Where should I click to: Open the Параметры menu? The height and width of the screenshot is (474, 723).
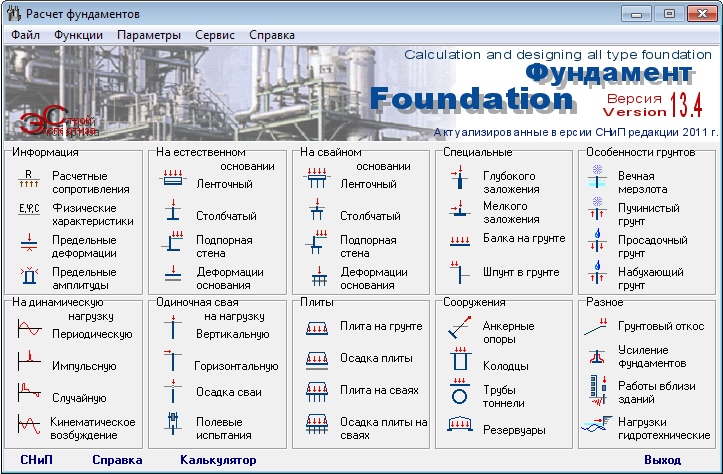(x=148, y=36)
